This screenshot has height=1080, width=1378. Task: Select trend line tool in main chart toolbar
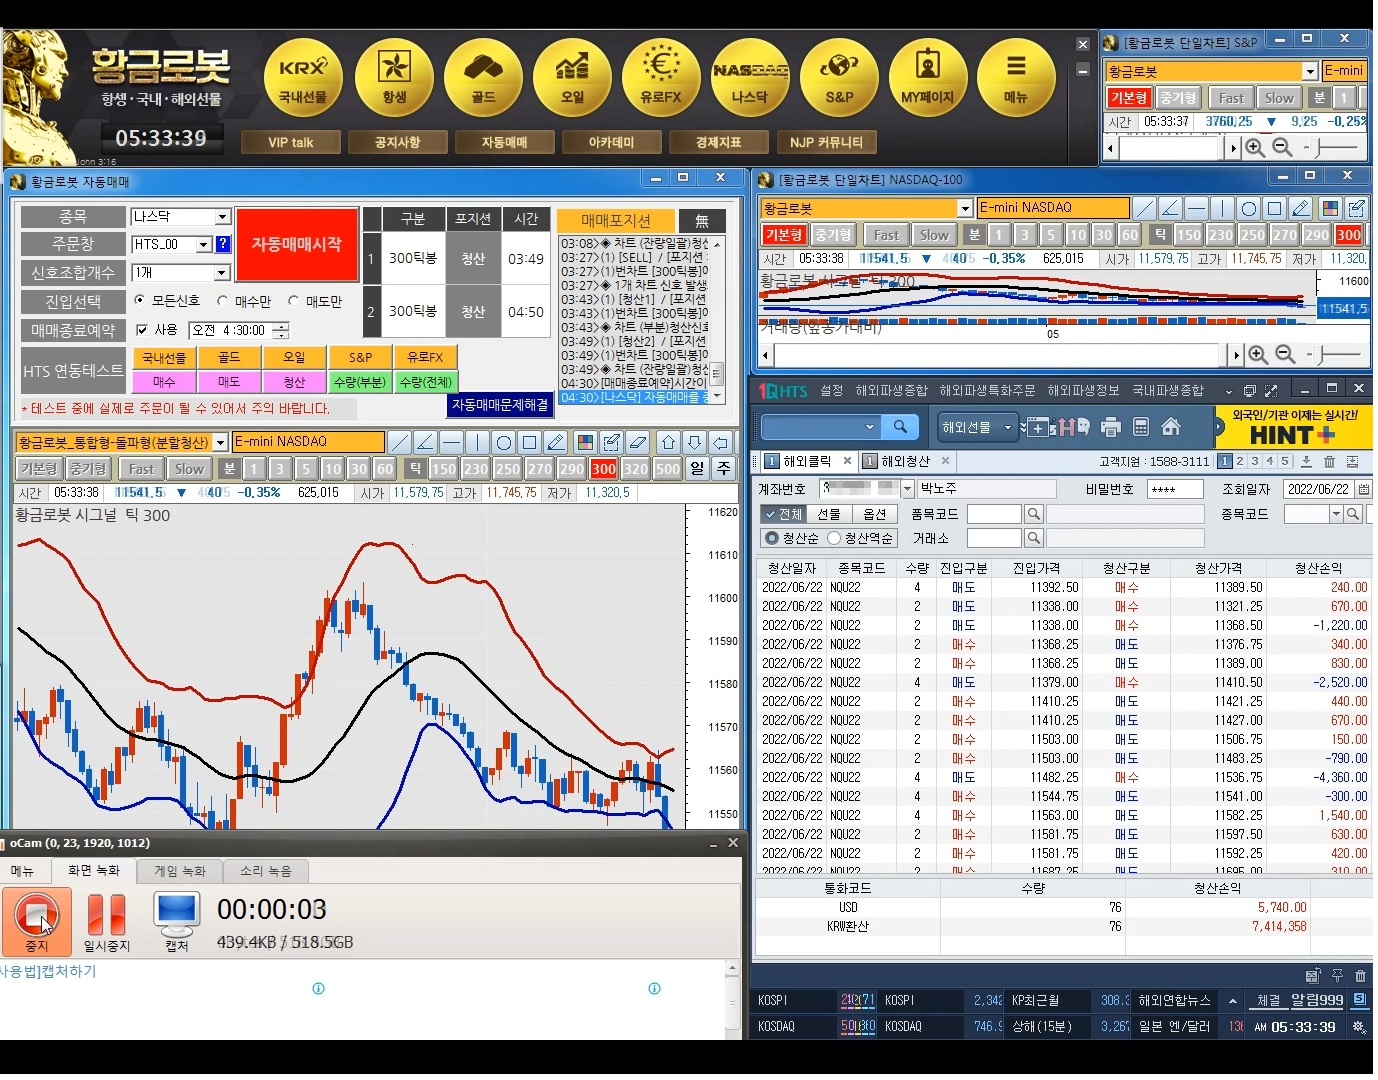pyautogui.click(x=399, y=442)
